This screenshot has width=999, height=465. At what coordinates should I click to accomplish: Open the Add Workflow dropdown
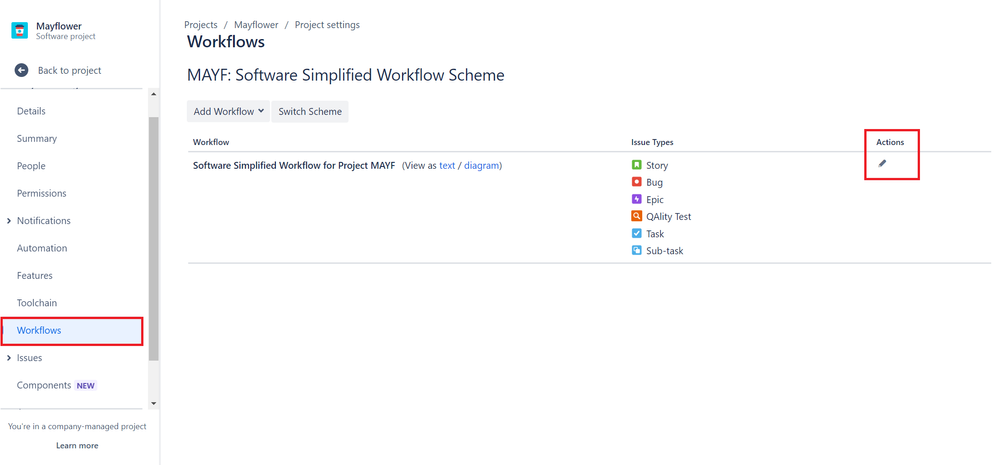(x=228, y=111)
